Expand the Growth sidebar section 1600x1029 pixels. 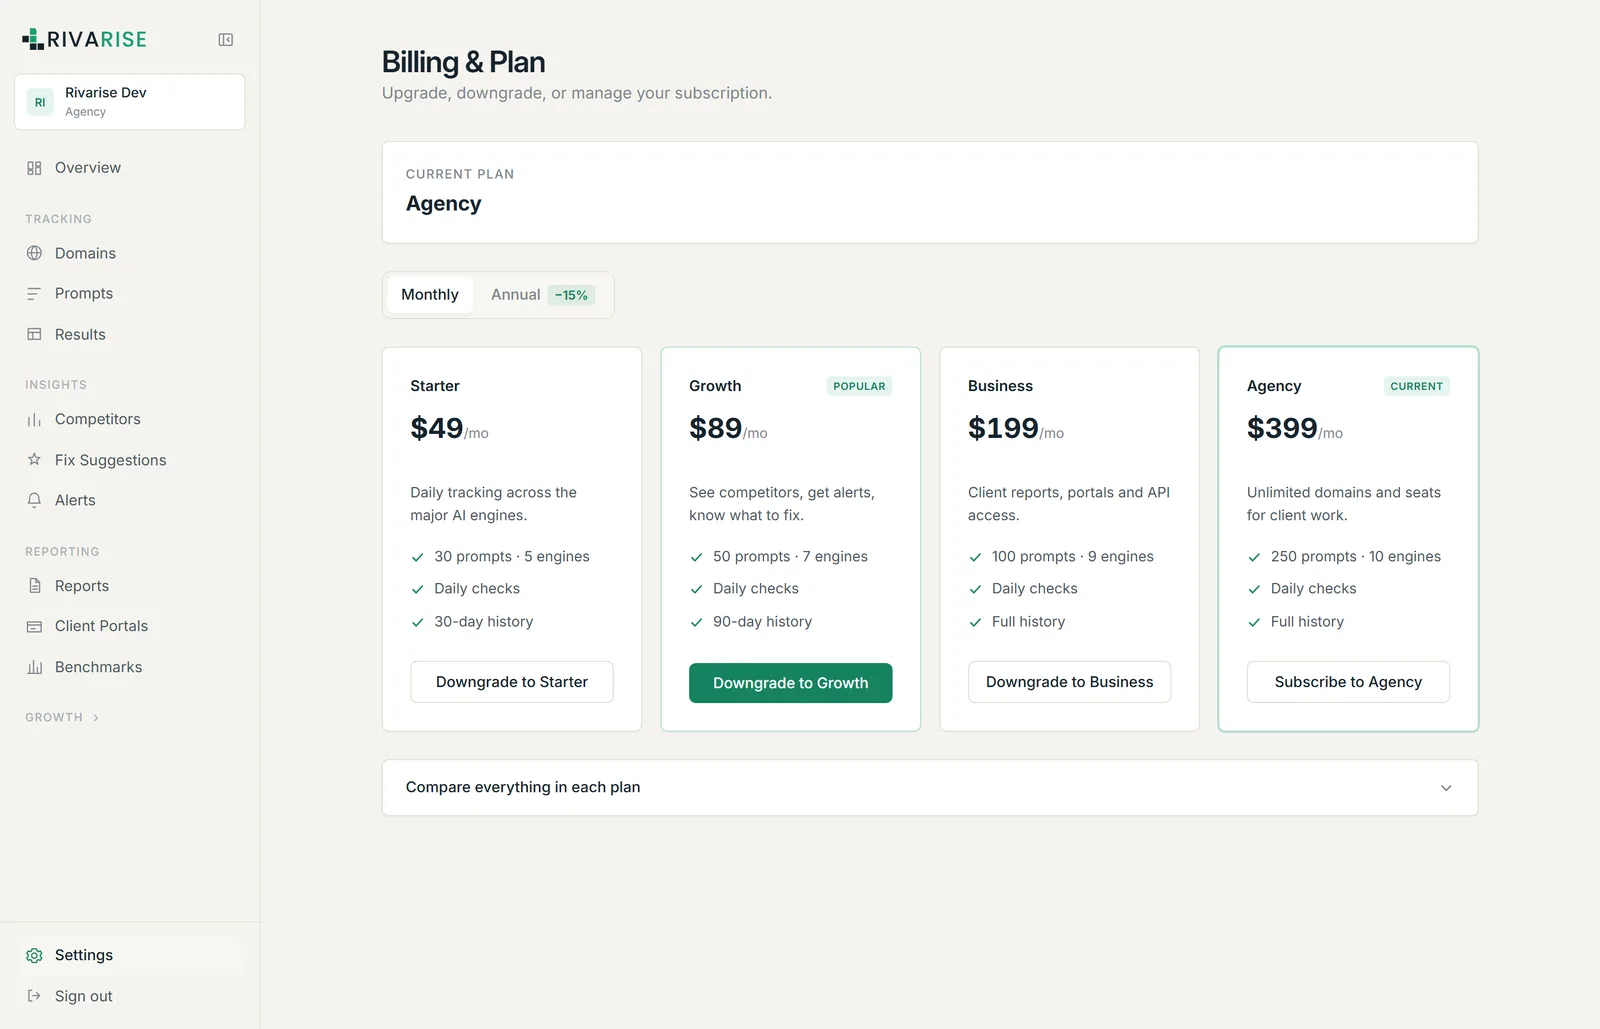coord(62,718)
